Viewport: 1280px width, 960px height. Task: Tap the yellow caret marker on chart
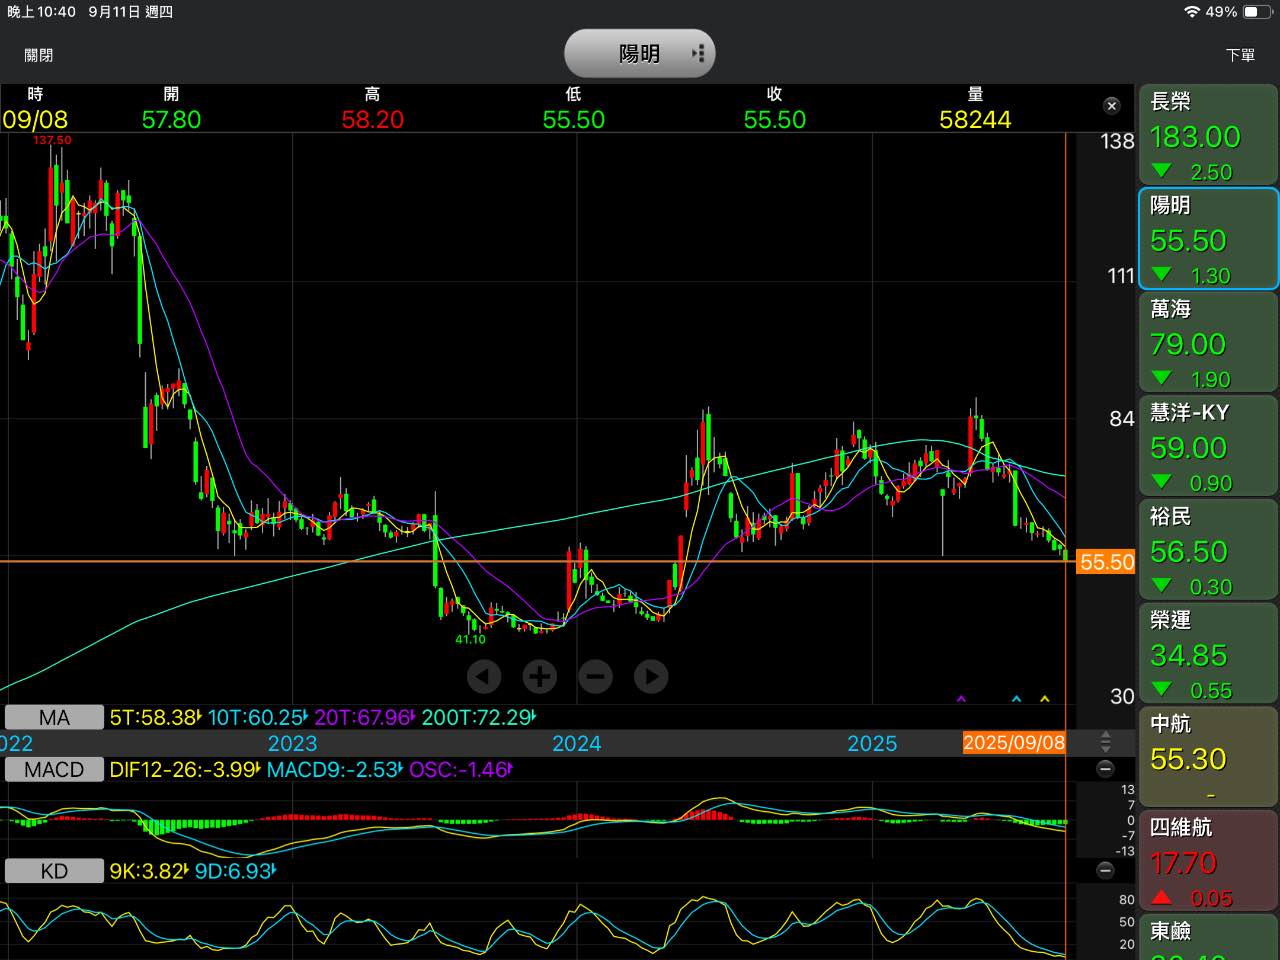1045,699
